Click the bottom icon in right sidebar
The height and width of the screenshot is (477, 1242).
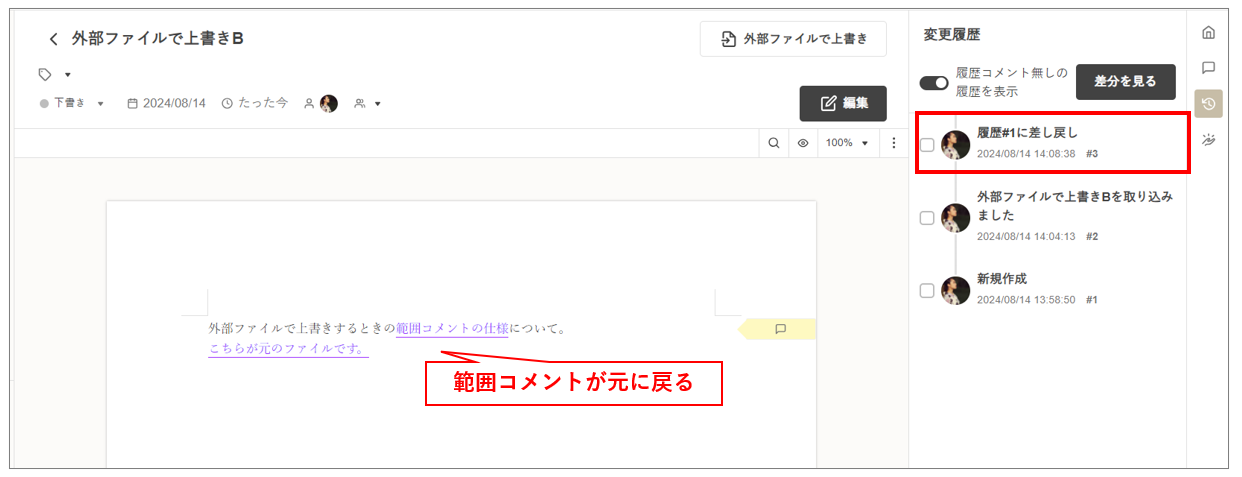point(1208,140)
